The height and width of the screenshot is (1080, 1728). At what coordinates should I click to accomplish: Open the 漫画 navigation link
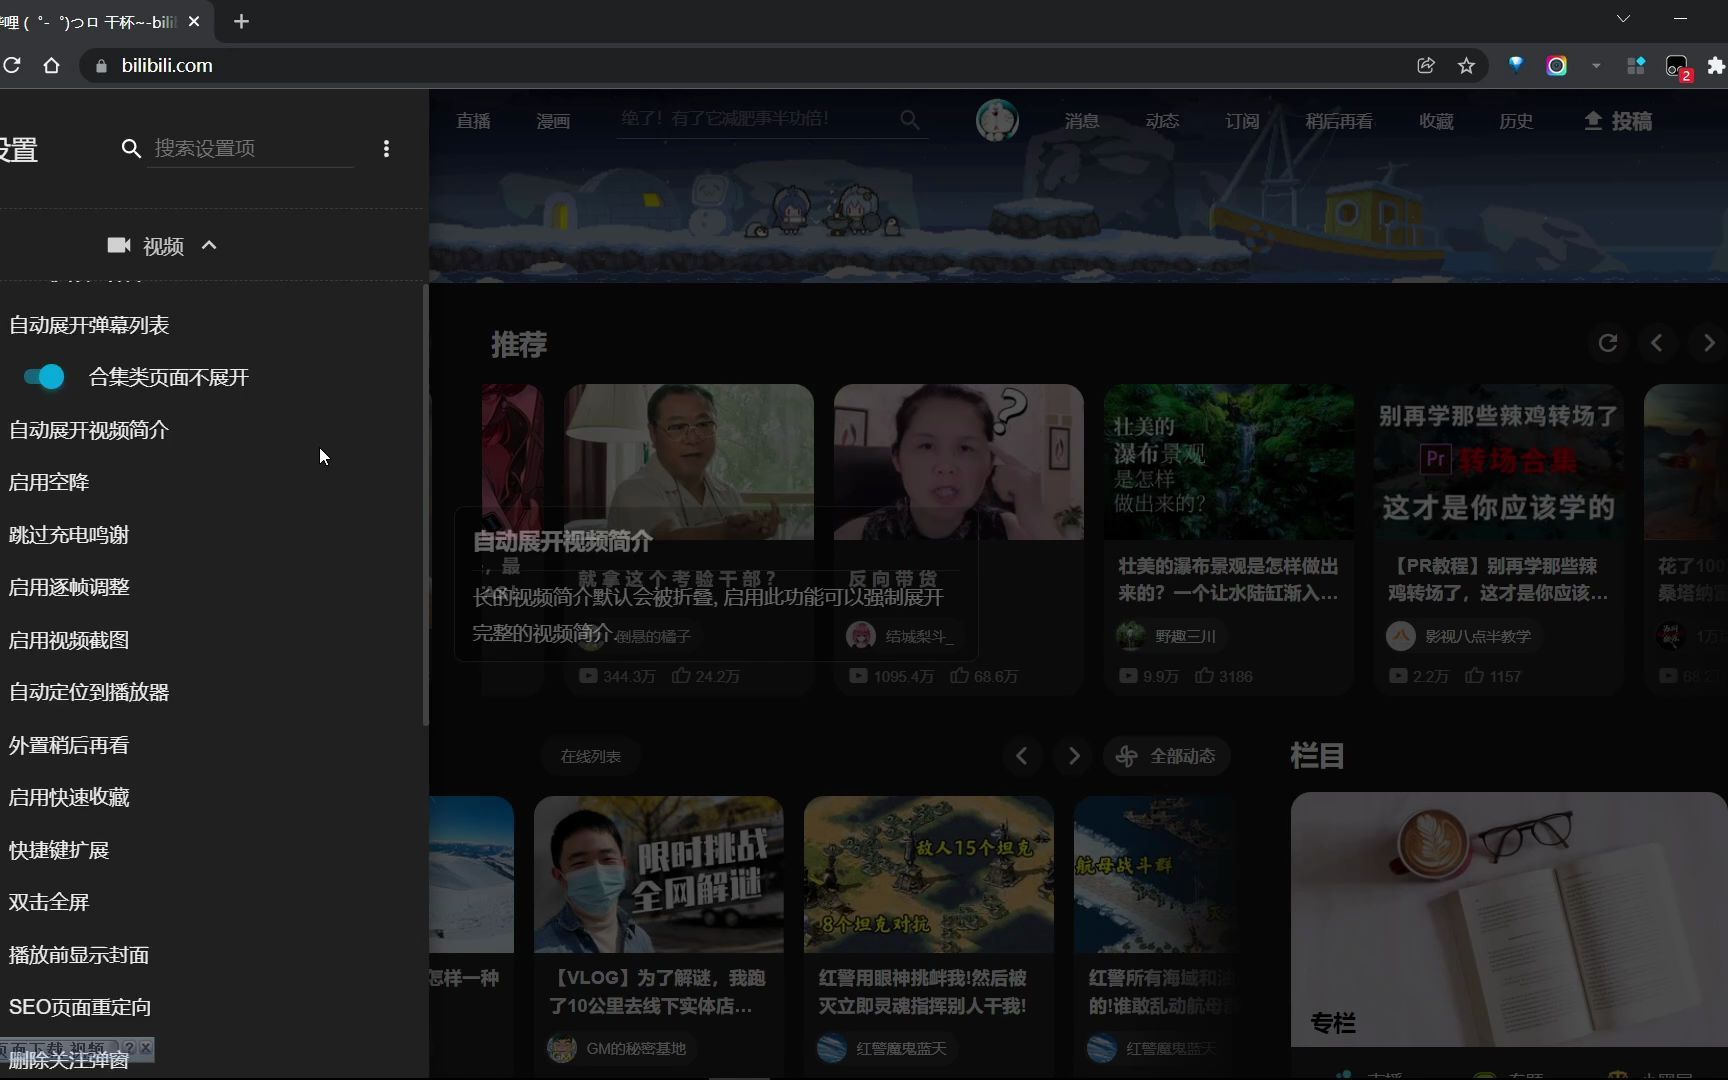pos(553,121)
